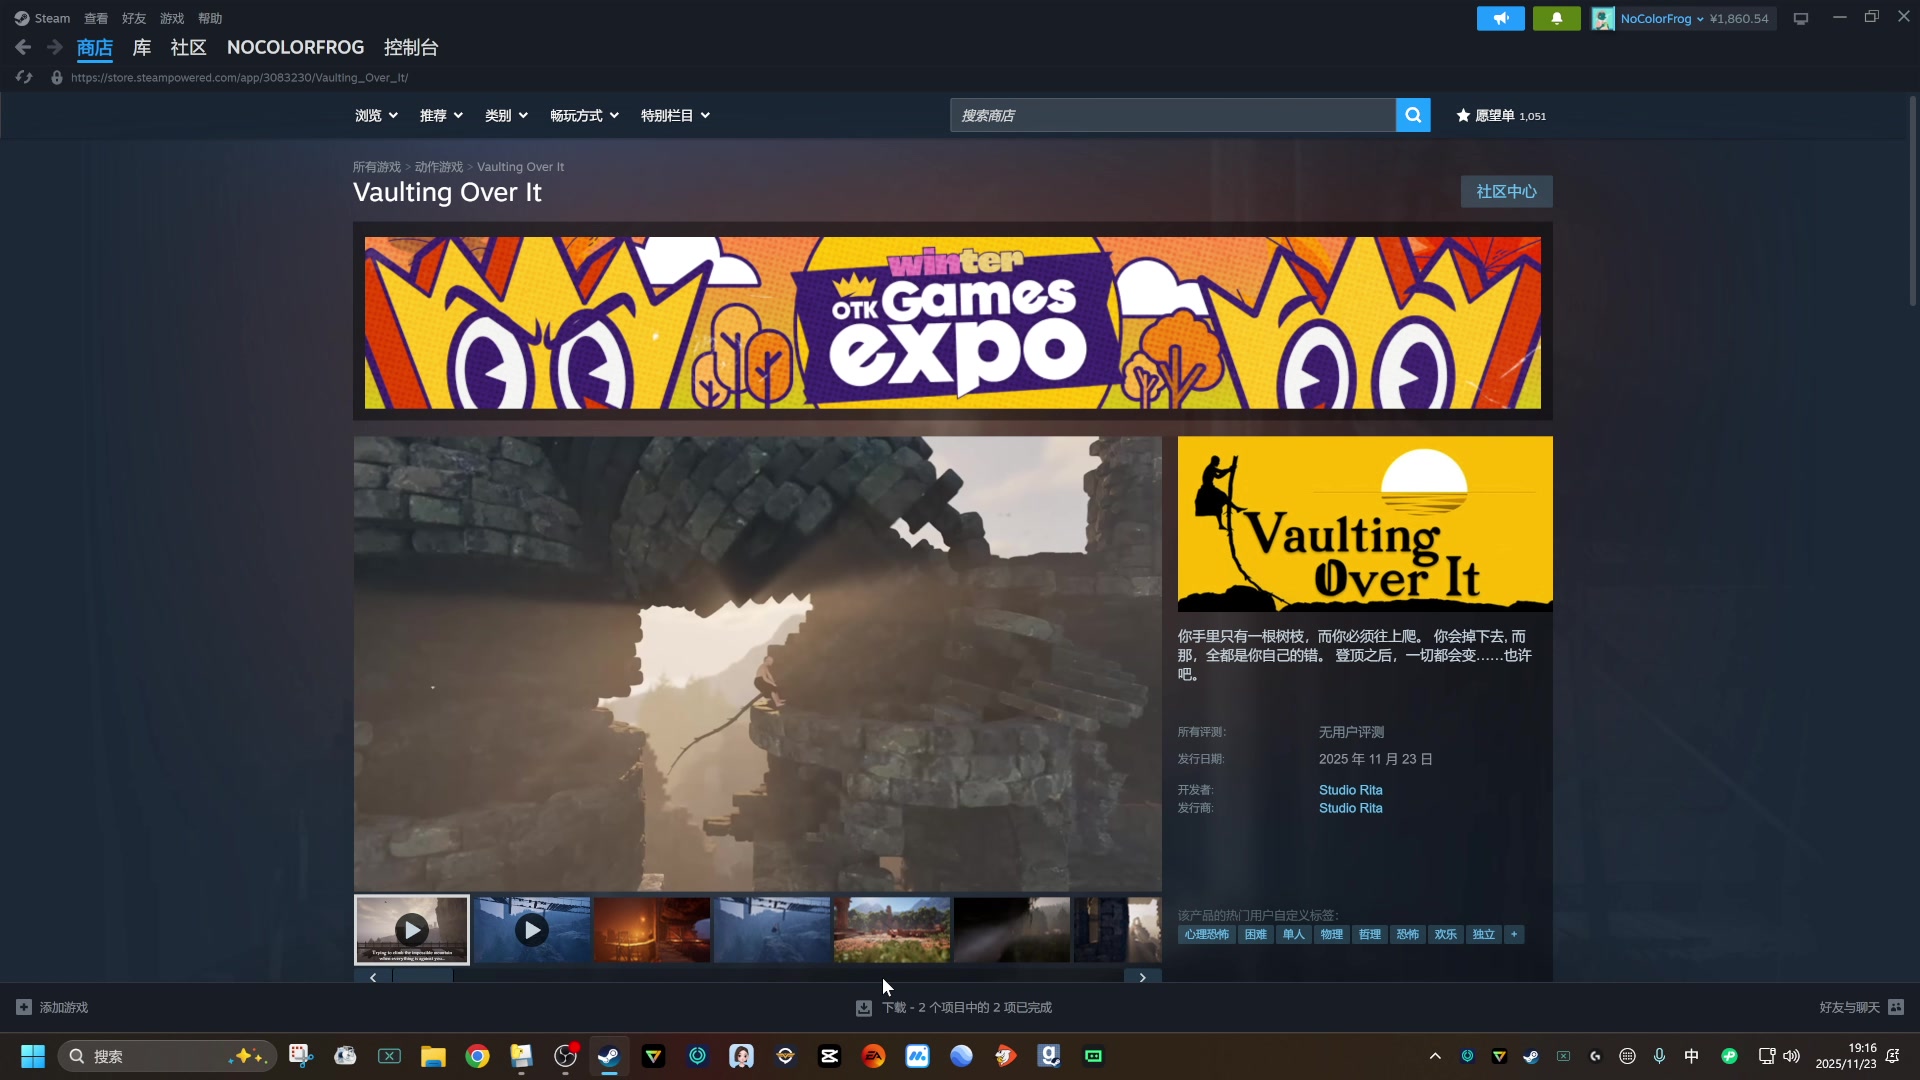Play the second trailer thumbnail
1920x1080 pixels.
(x=532, y=930)
